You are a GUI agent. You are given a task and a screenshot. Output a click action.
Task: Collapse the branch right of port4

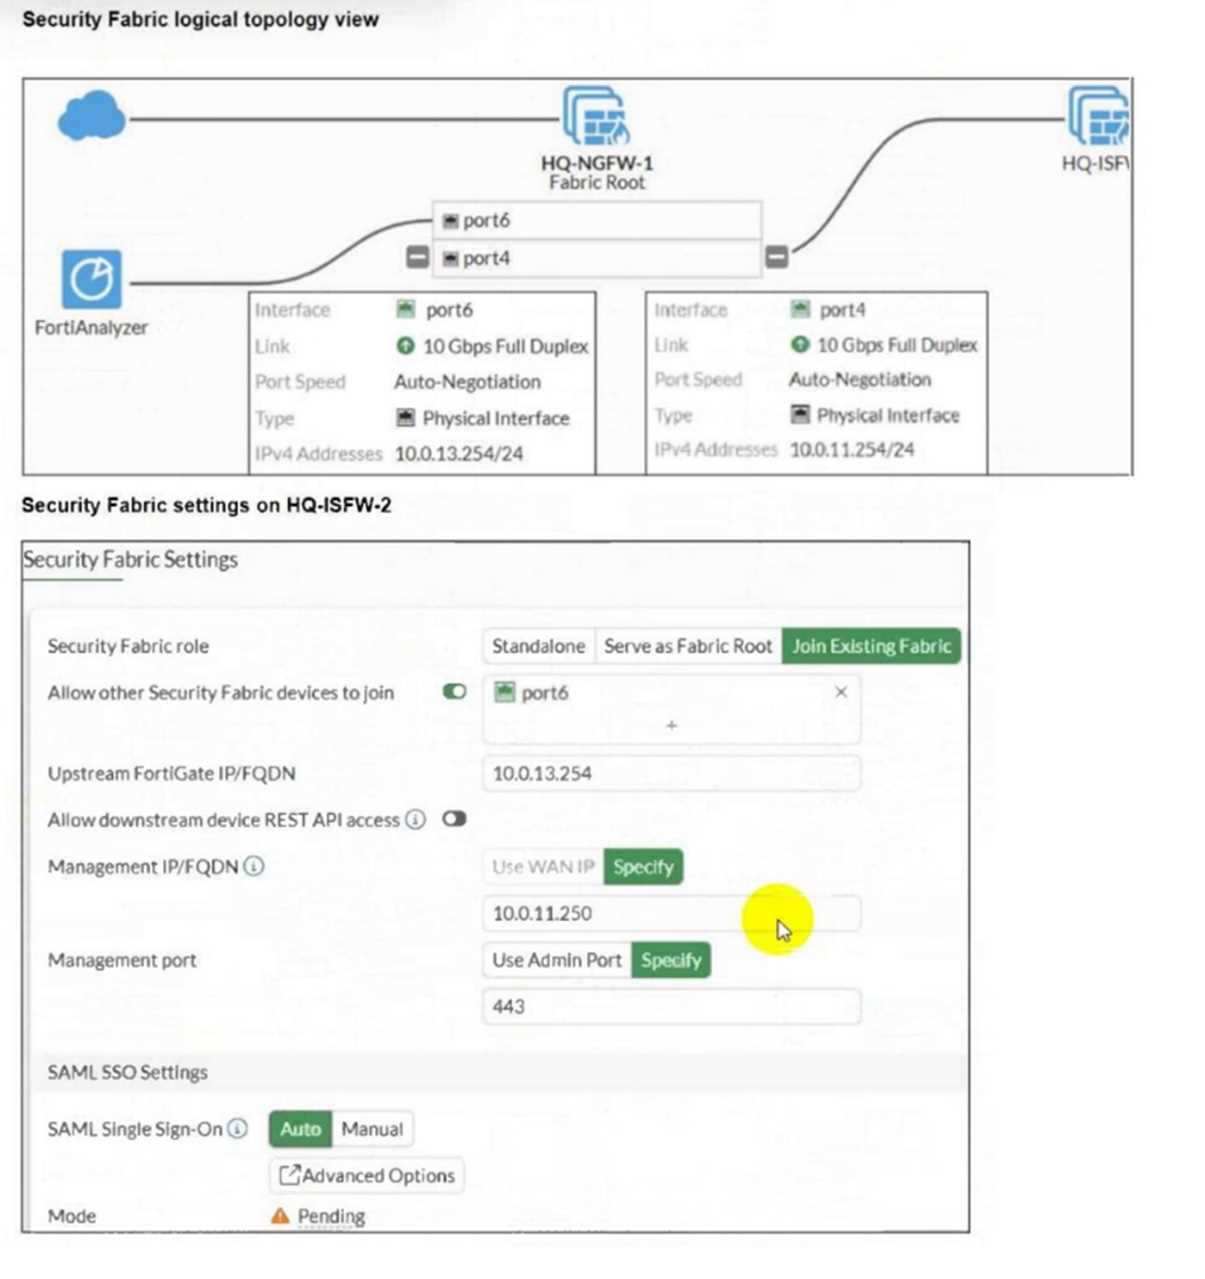coord(776,258)
